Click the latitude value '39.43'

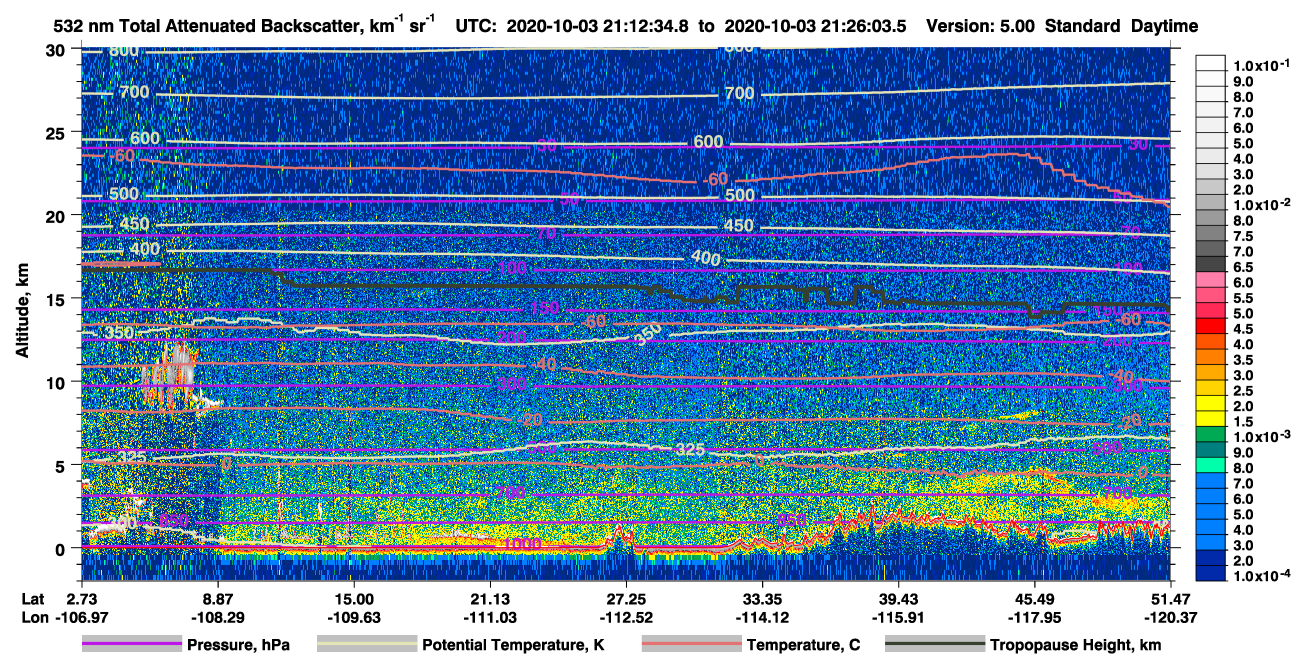coord(899,598)
